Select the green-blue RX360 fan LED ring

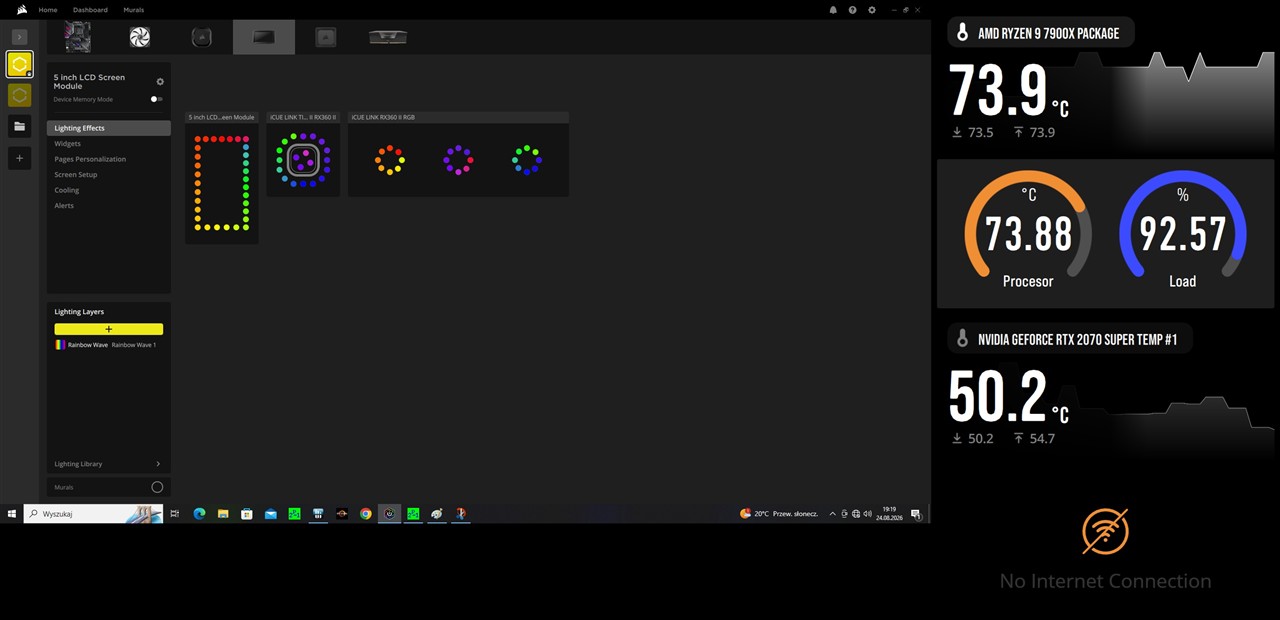[x=527, y=160]
